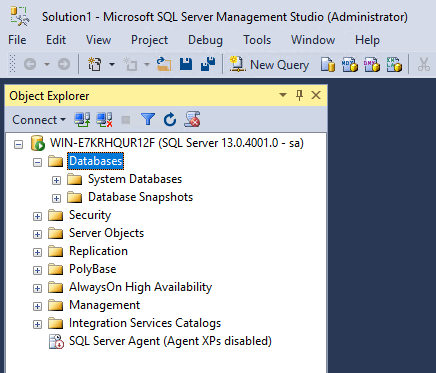Collapse the Databases node
The width and height of the screenshot is (436, 373).
pos(37,162)
